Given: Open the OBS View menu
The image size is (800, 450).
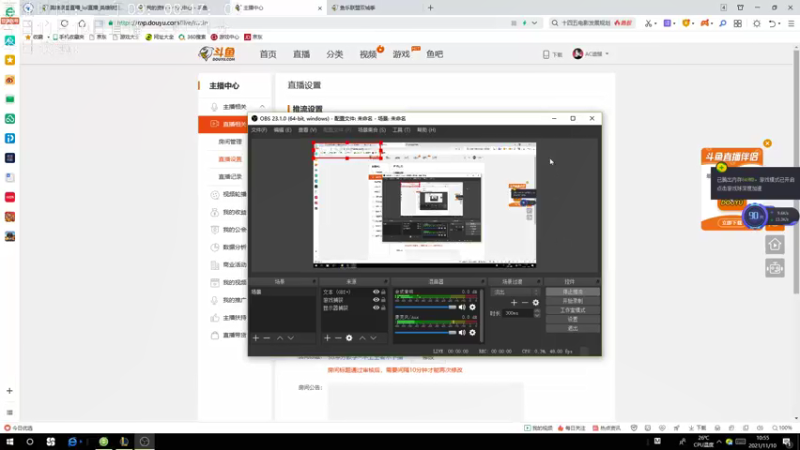Looking at the screenshot, I should 307,130.
